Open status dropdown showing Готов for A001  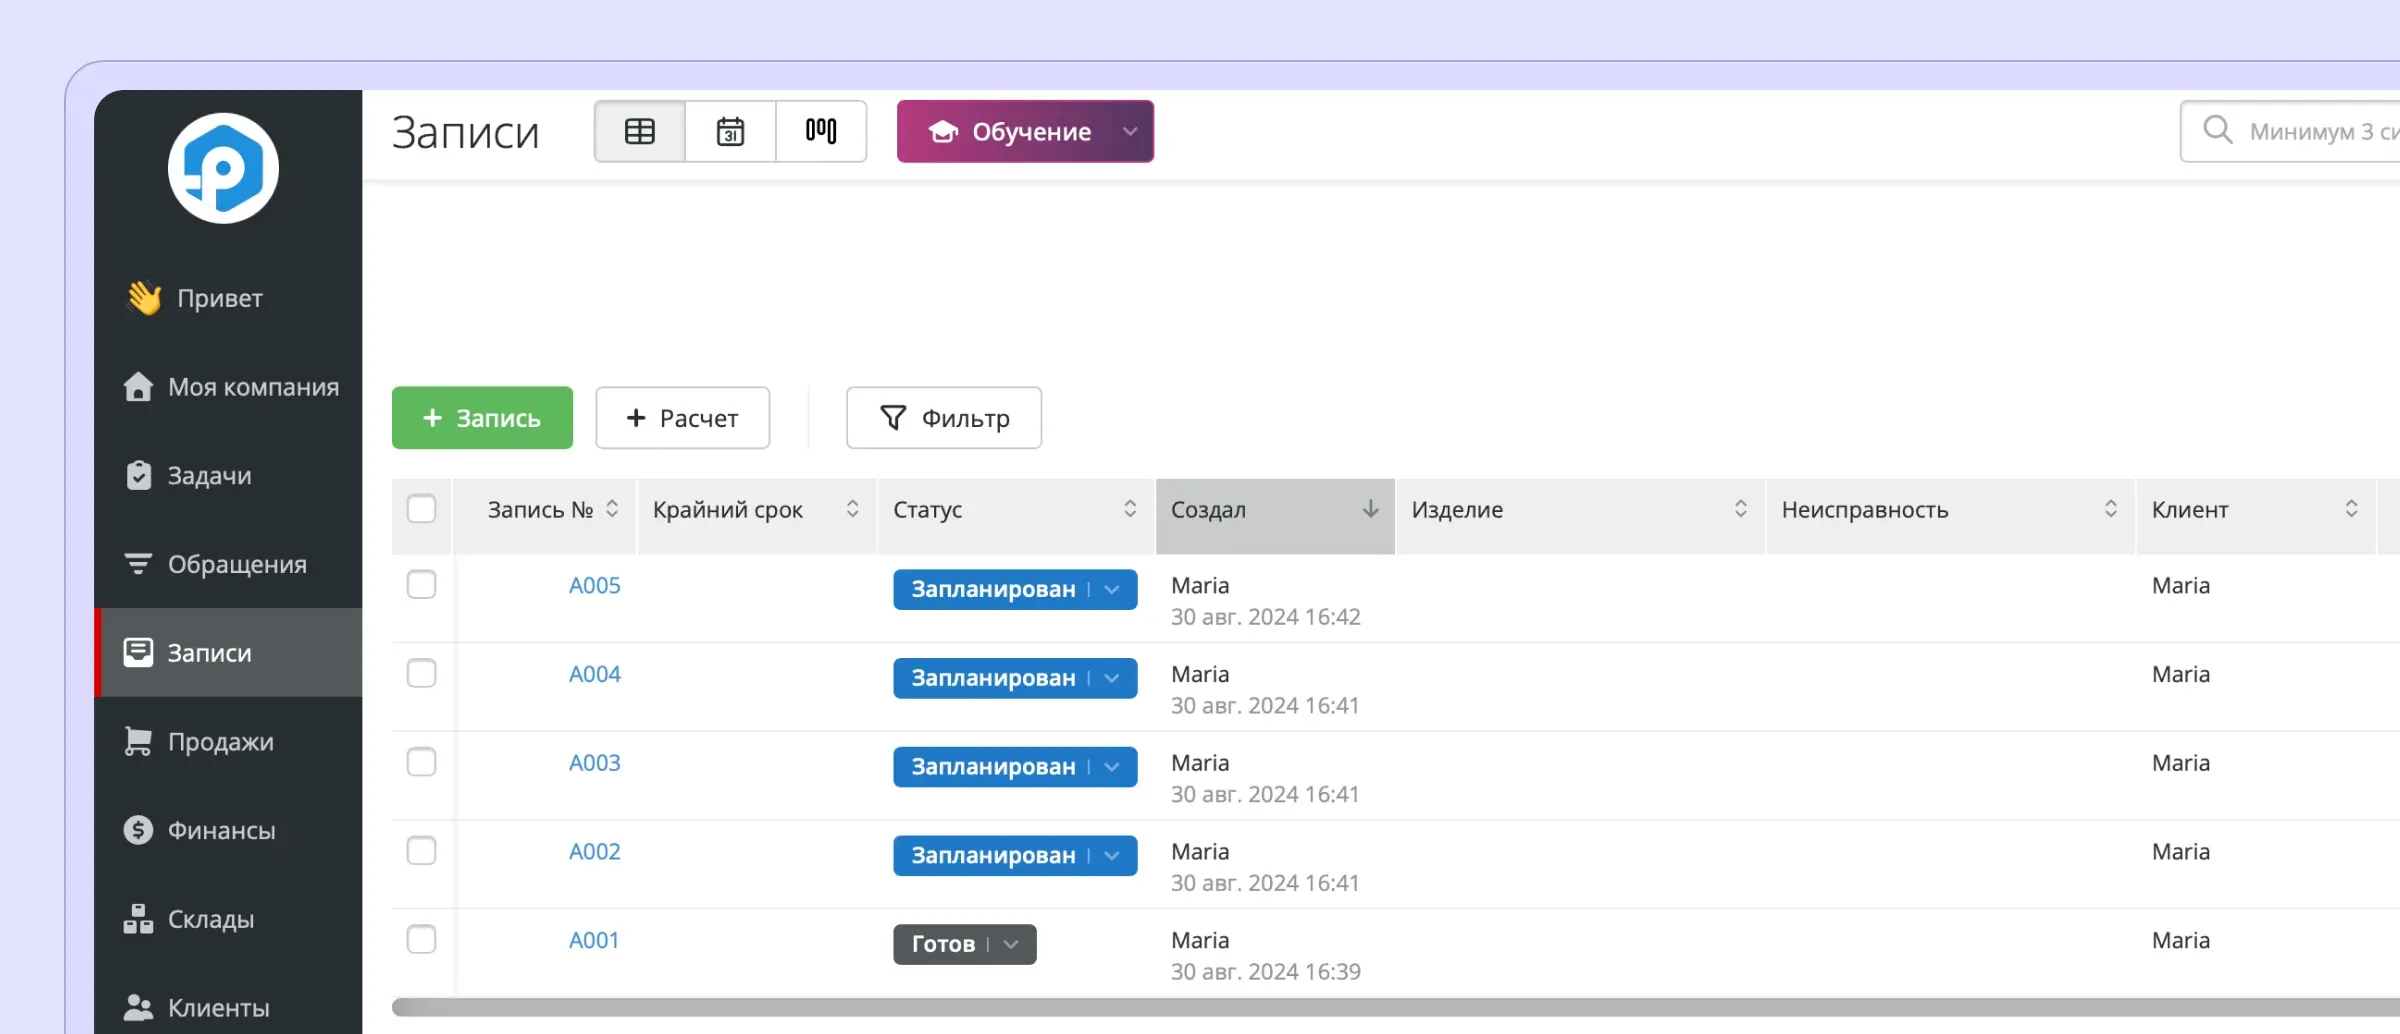click(x=1013, y=943)
